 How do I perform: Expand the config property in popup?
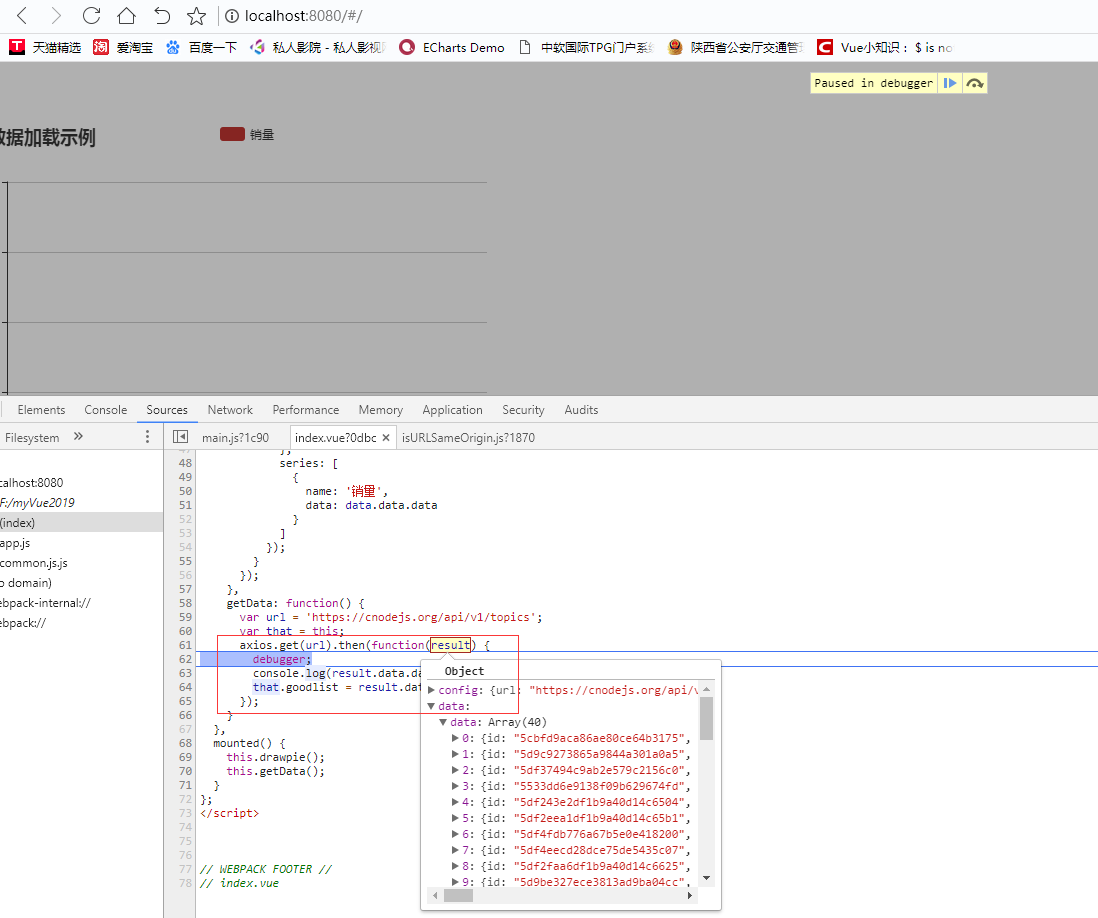pyautogui.click(x=432, y=690)
